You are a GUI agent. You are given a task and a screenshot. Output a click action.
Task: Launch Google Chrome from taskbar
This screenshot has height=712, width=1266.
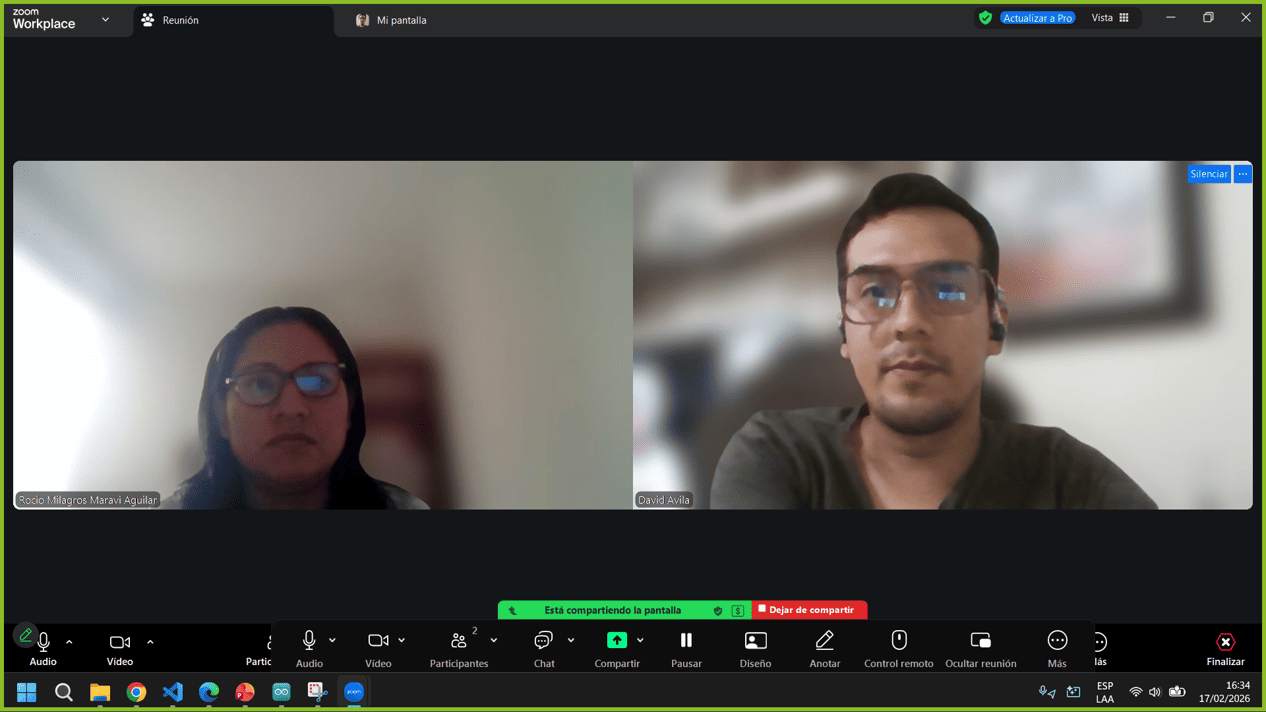[136, 692]
